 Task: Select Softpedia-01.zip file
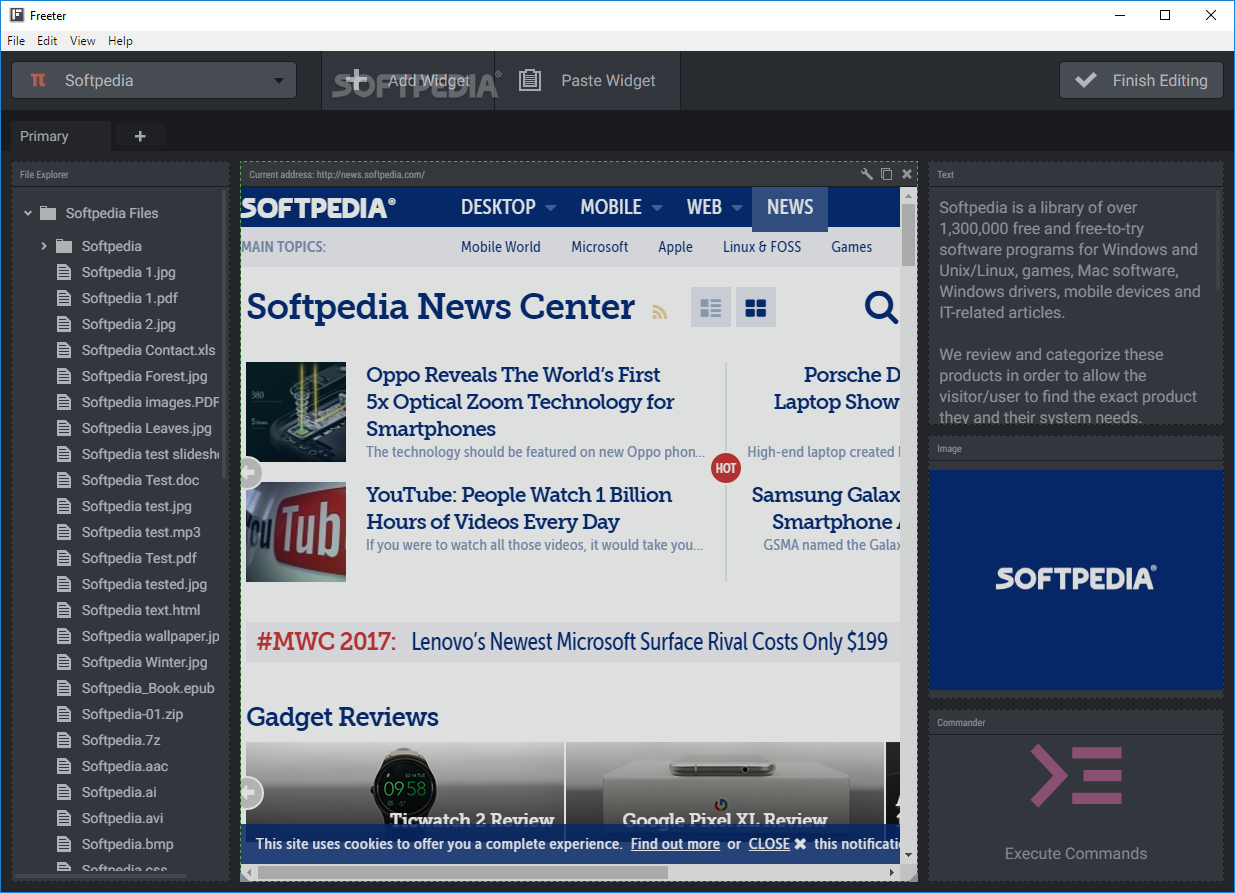(x=132, y=714)
